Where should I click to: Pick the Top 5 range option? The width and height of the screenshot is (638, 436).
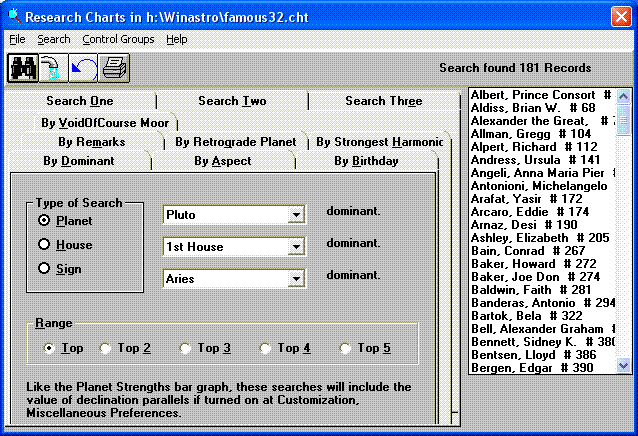coord(345,348)
